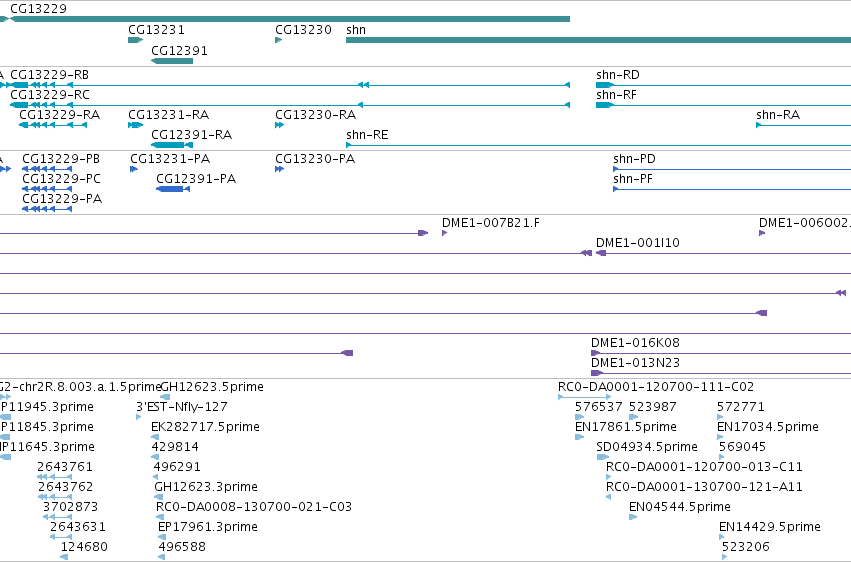
Task: Select the CG13230-RA transcript arrows
Action: click(280, 125)
